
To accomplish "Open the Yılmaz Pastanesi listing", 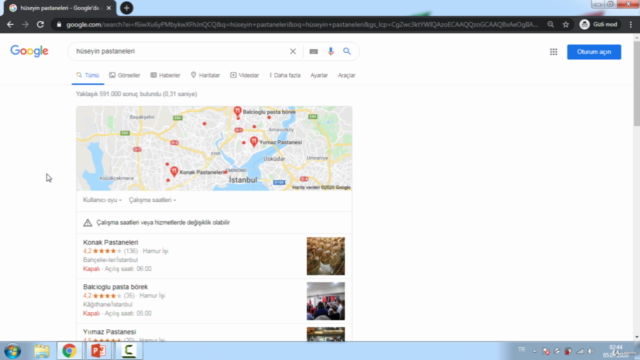I will pos(109,331).
